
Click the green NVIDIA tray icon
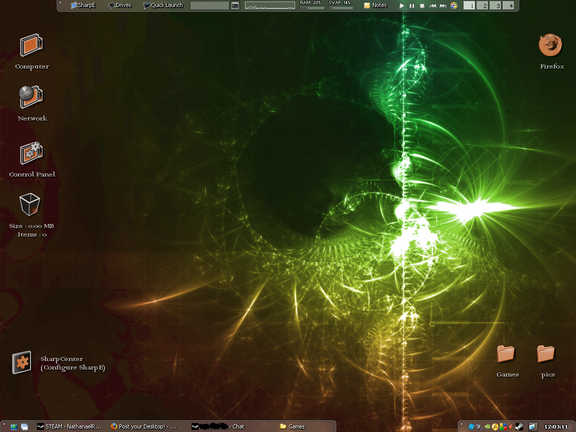(487, 426)
